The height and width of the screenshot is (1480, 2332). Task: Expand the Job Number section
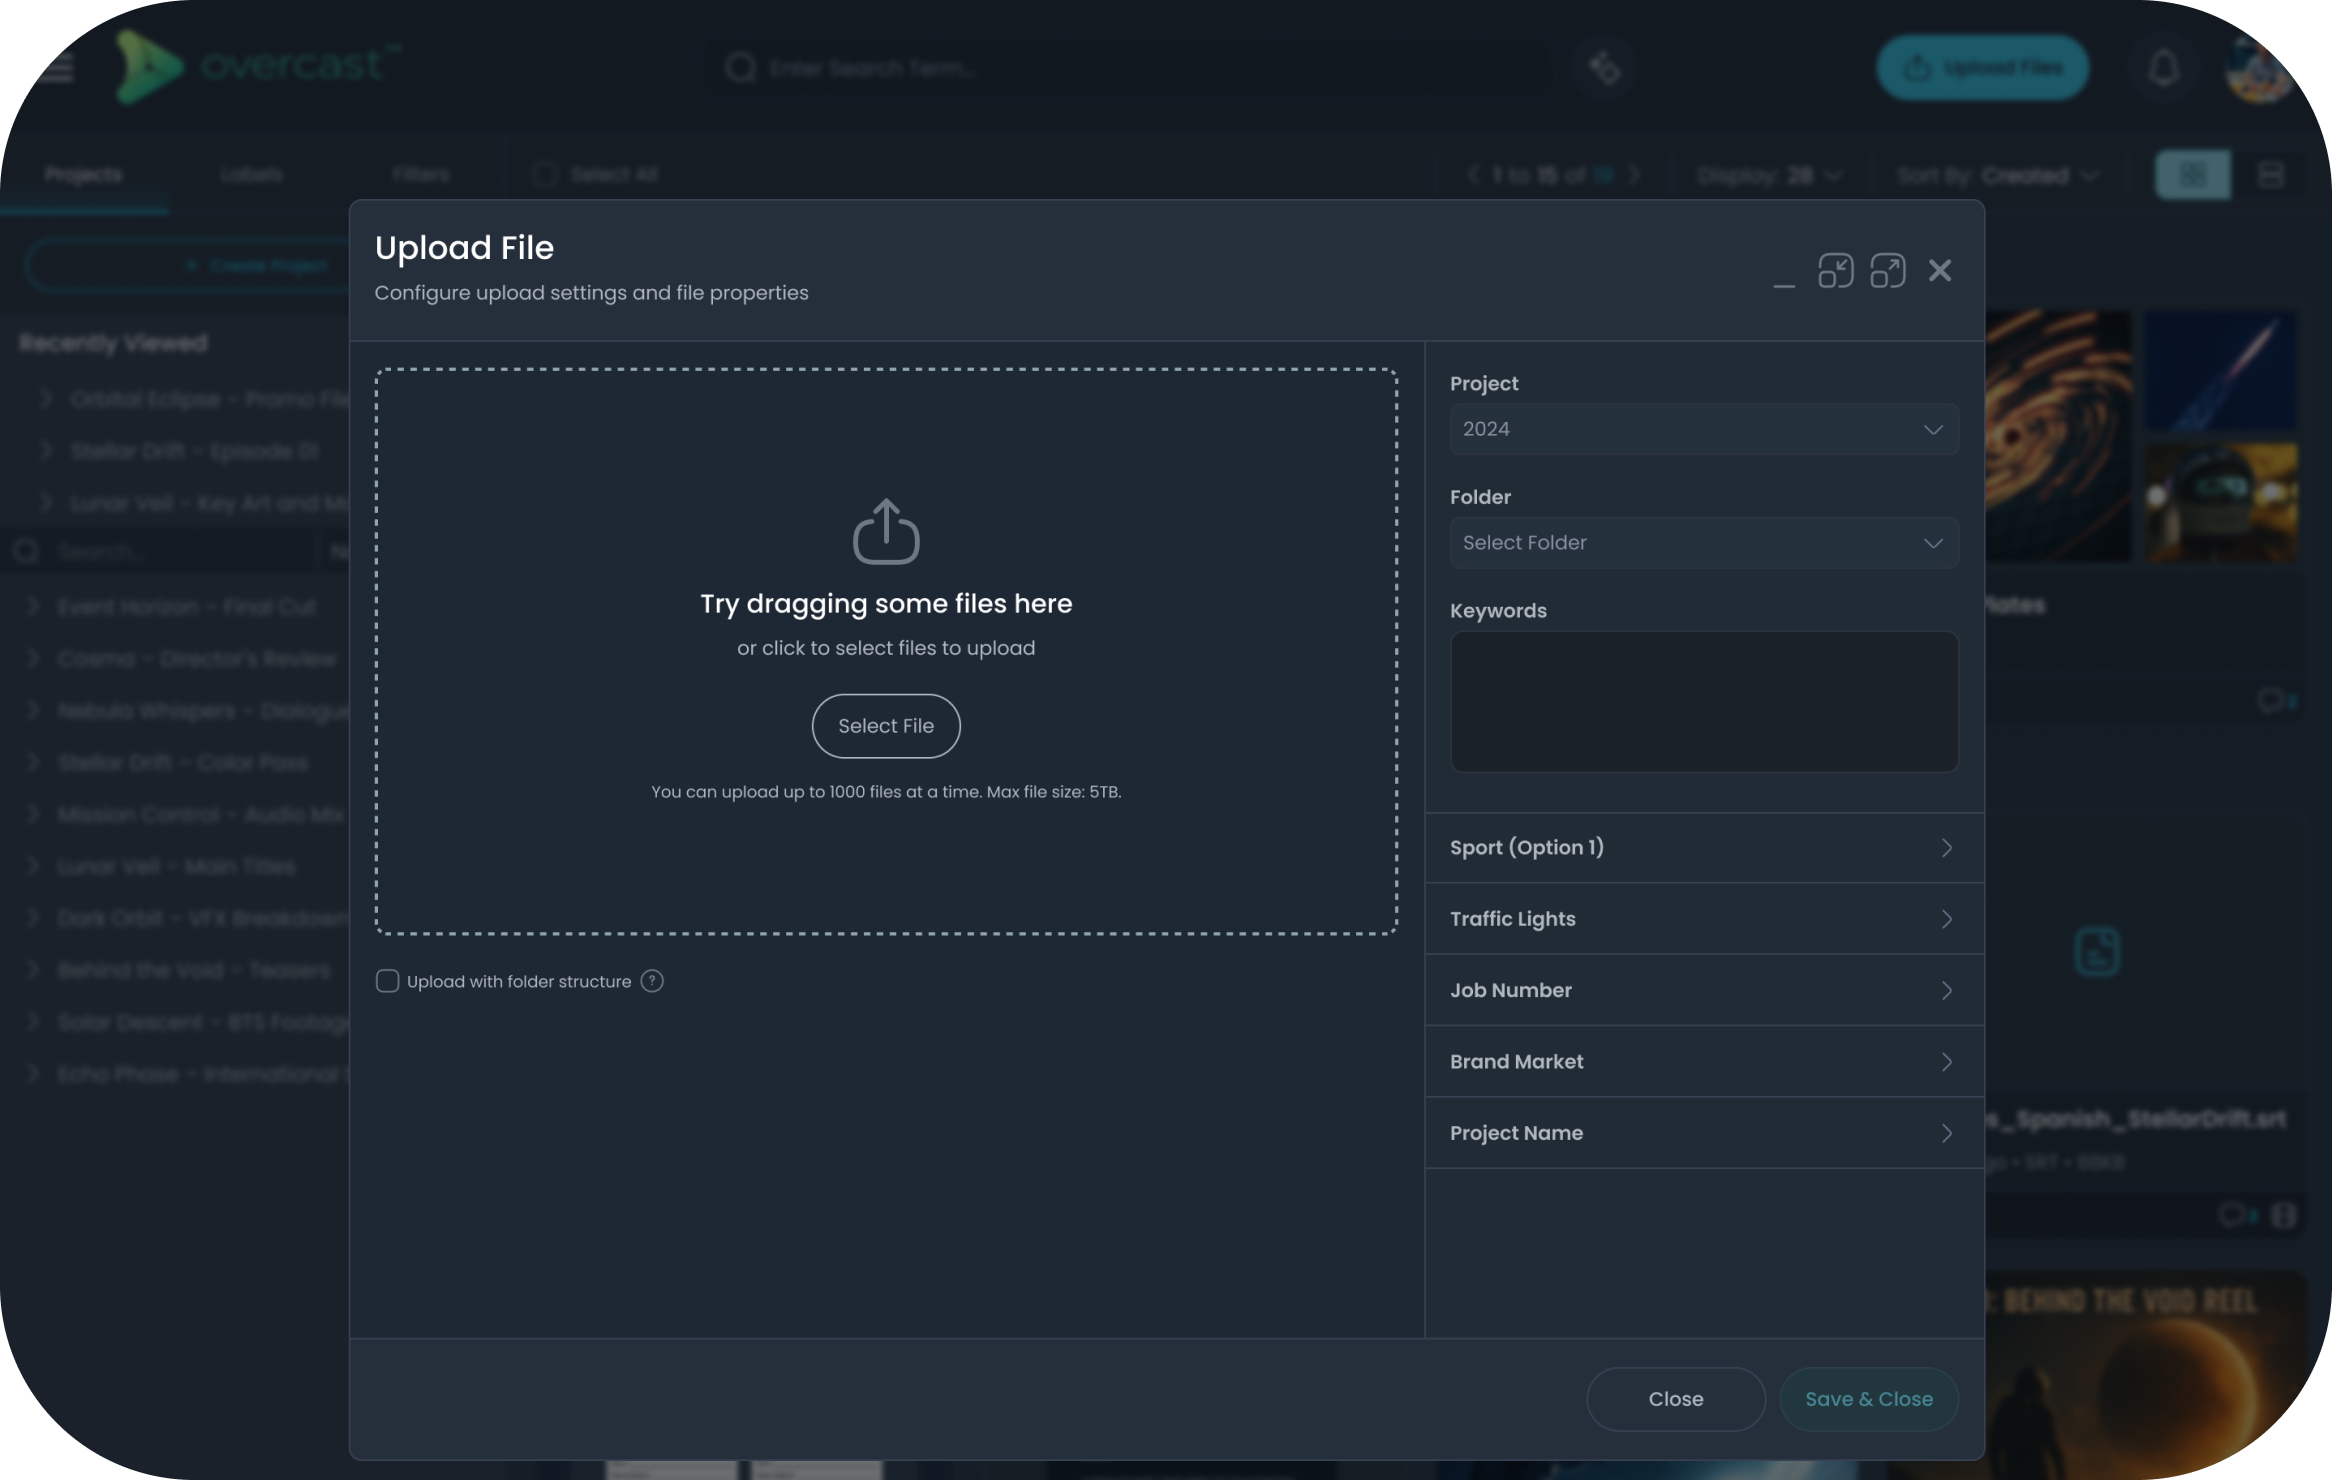tap(1703, 990)
